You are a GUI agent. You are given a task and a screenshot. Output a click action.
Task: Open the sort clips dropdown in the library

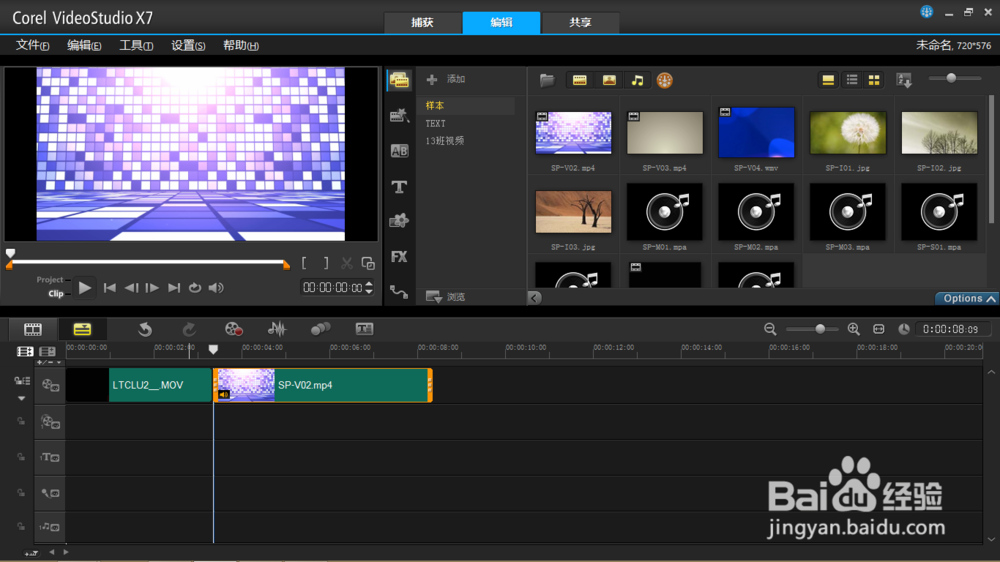pos(904,80)
